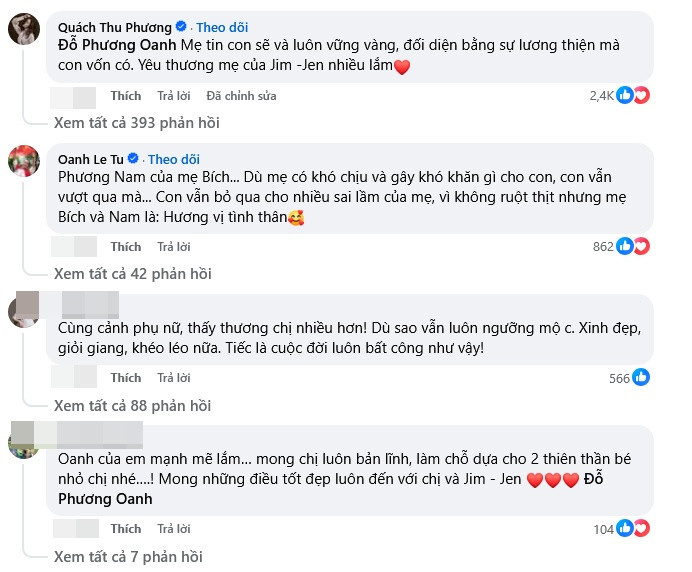Screen dimensions: 692x572
Task: Expand all 88 replies
Action: tap(132, 405)
